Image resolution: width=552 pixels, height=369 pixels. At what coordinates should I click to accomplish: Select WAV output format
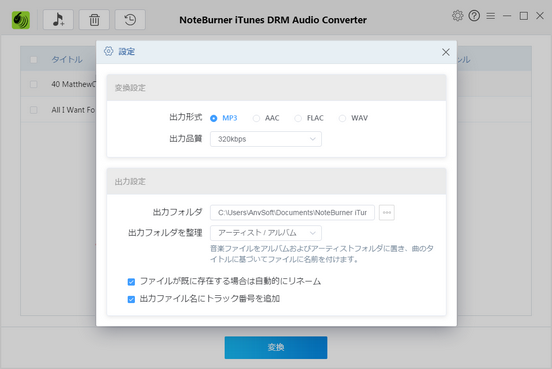point(342,118)
